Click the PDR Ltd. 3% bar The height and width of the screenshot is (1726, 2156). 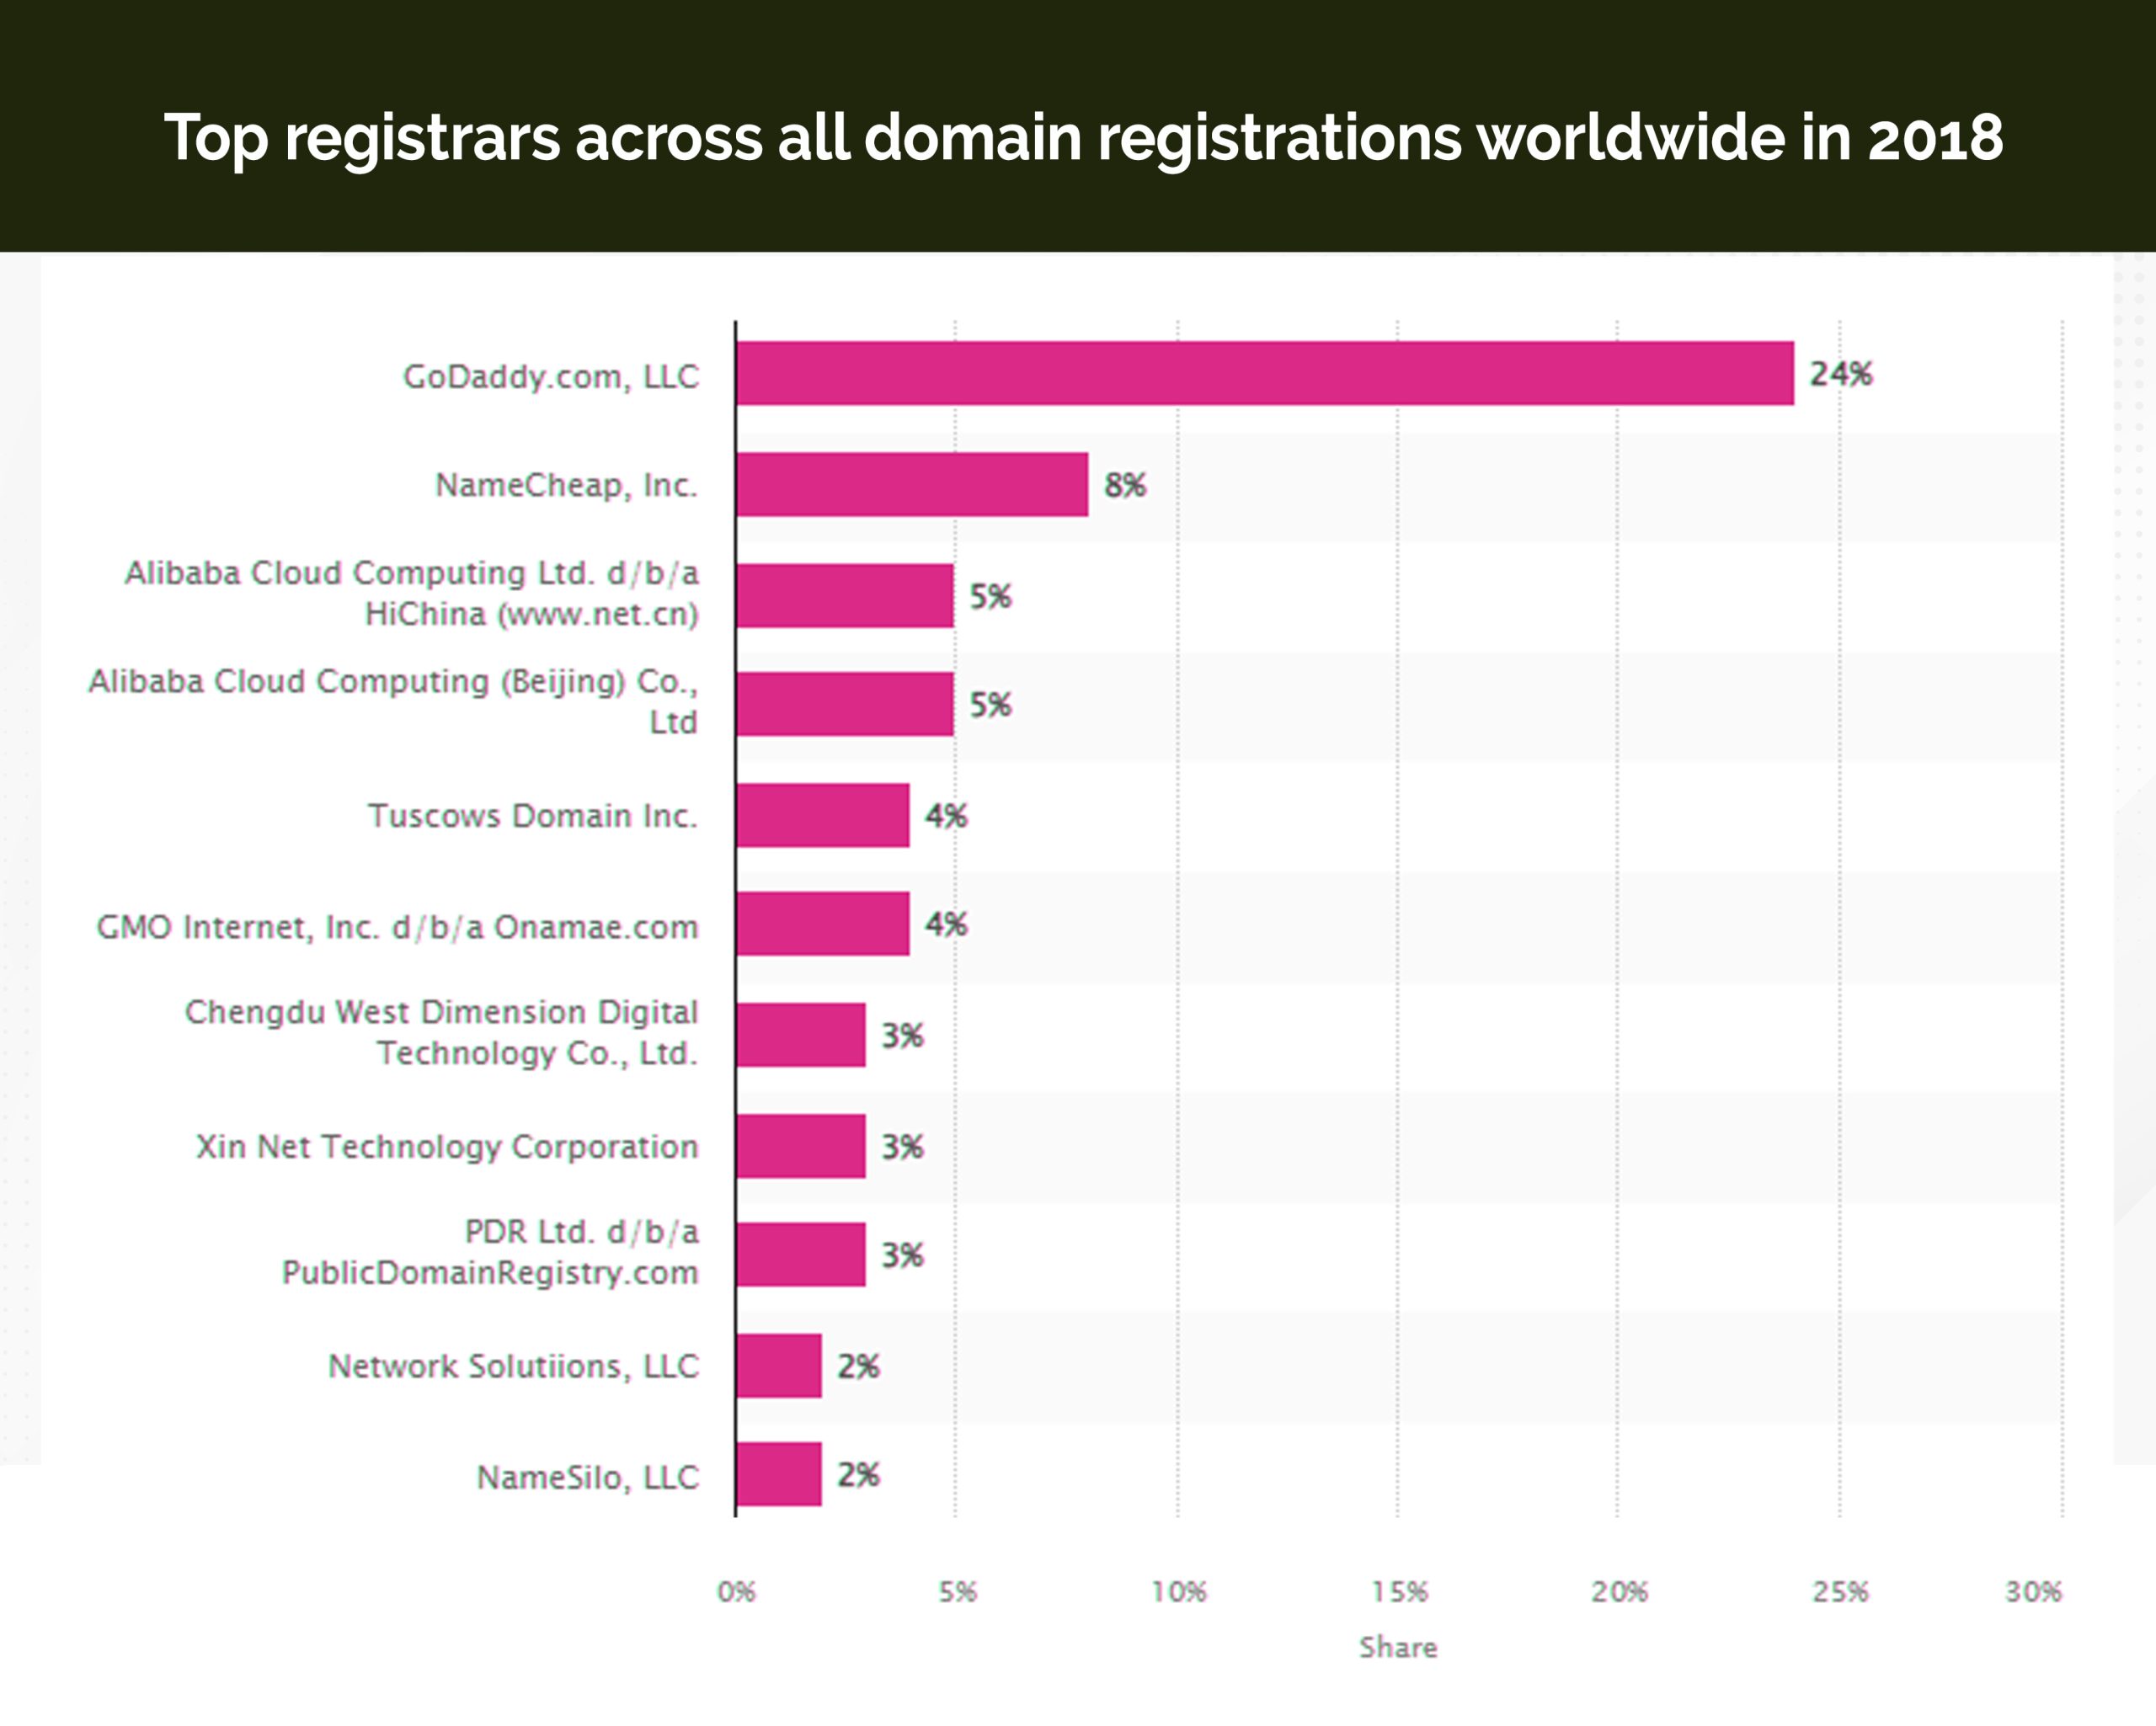801,1254
